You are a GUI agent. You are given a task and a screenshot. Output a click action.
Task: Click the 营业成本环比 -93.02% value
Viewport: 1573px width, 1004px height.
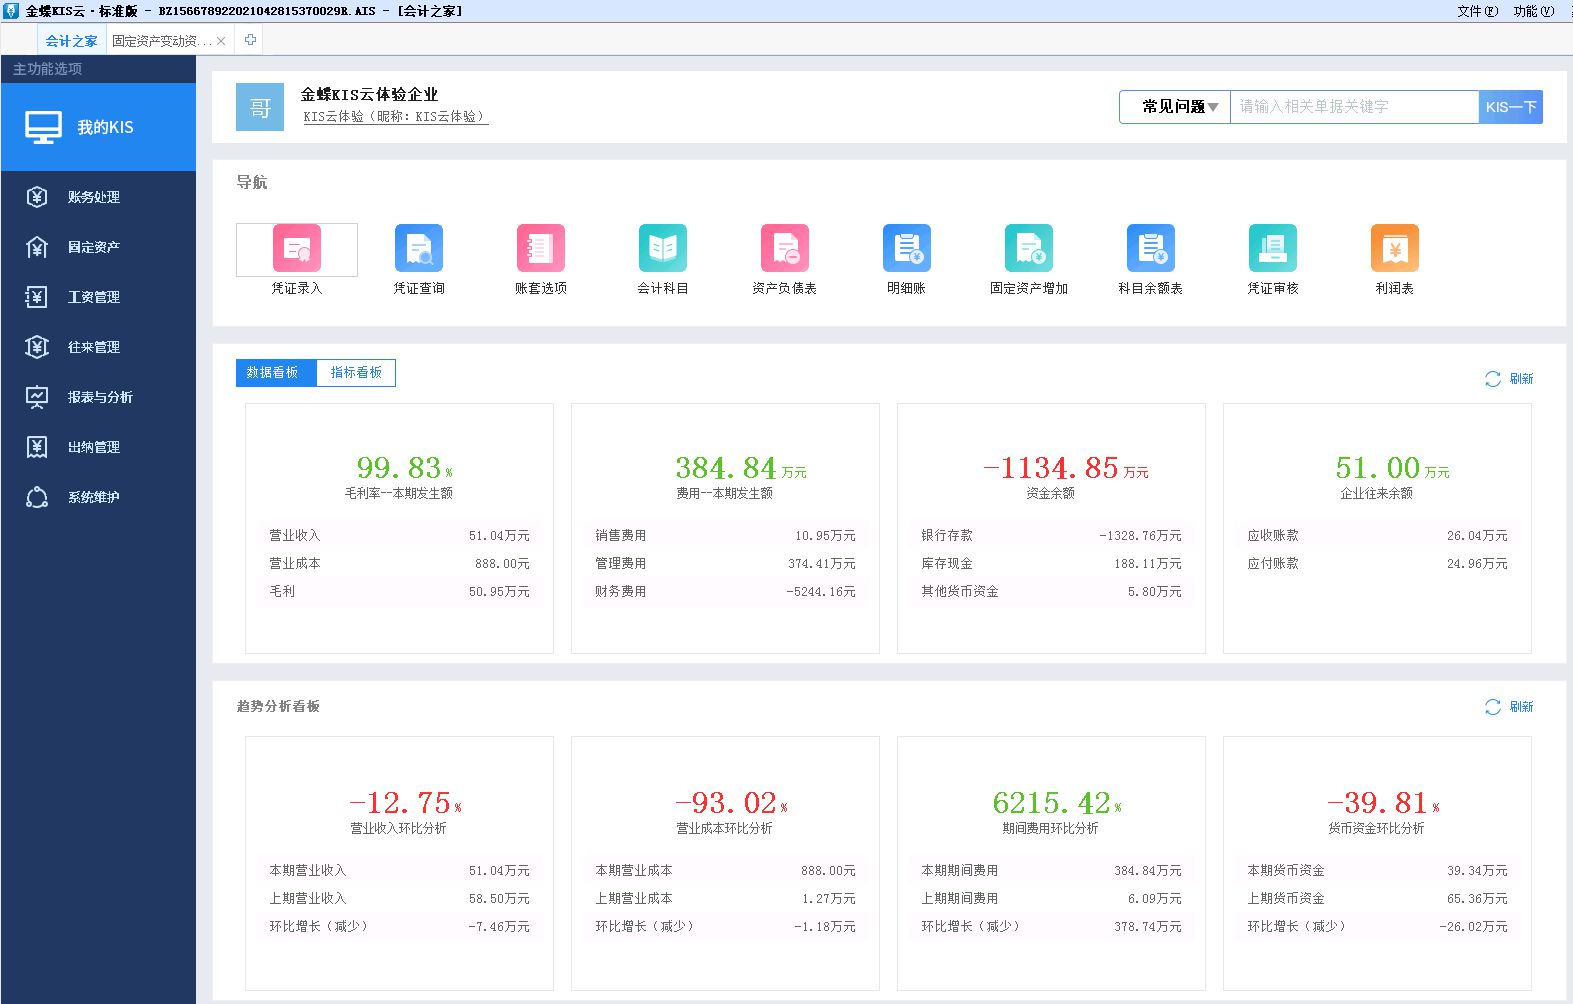731,803
